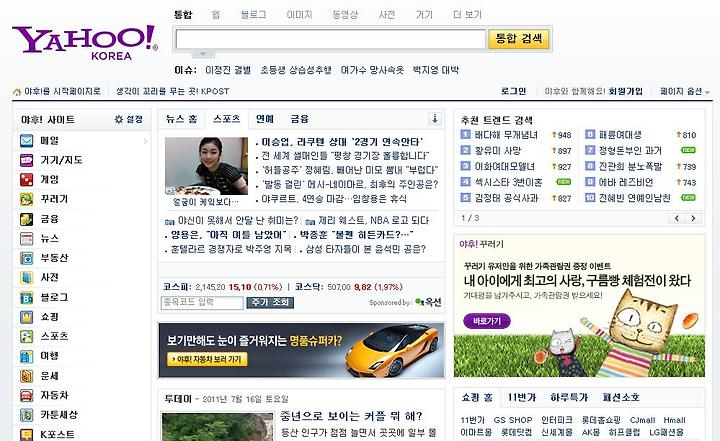The width and height of the screenshot is (720, 441).
Task: Open the 백지영 대박 issue link
Action: pos(436,70)
